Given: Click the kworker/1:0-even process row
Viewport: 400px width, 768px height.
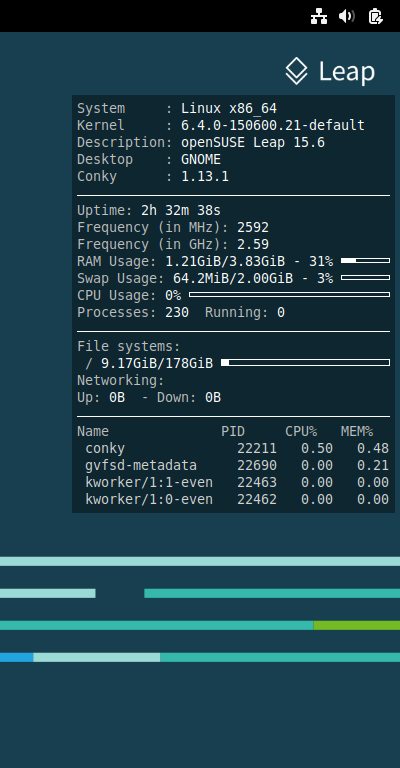Looking at the screenshot, I should [x=233, y=500].
